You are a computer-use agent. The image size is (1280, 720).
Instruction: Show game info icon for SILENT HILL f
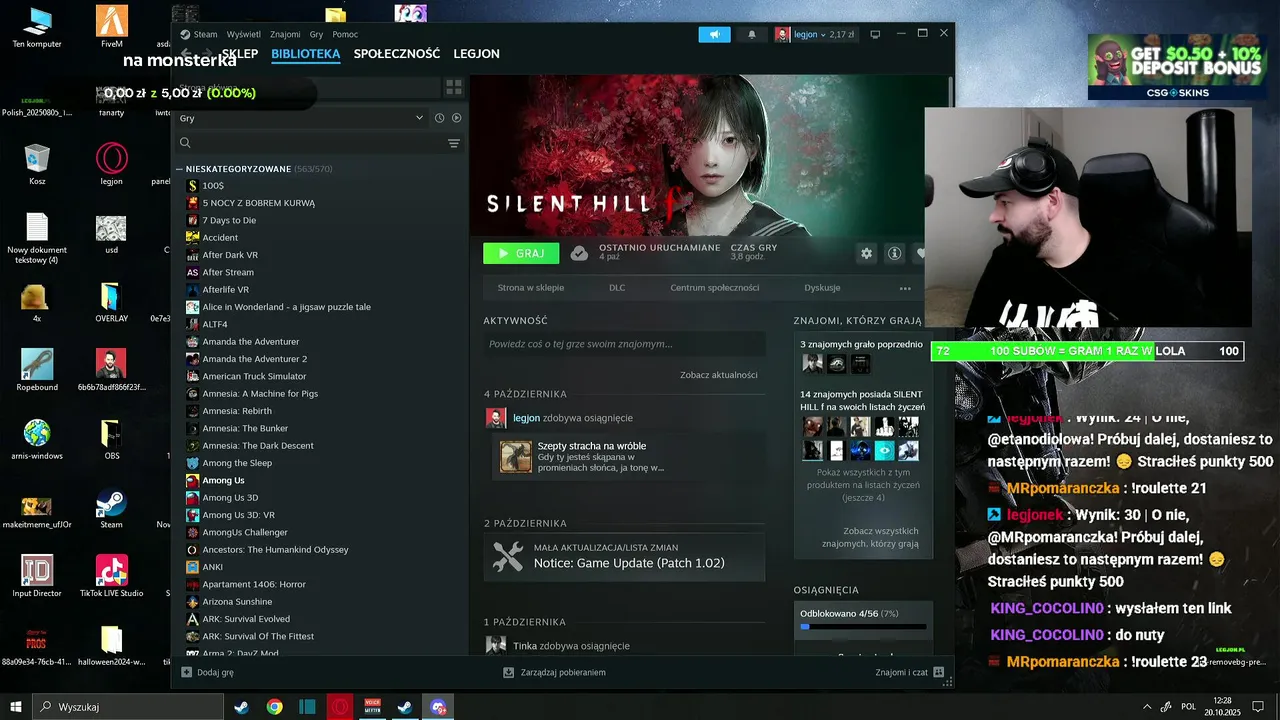[894, 254]
